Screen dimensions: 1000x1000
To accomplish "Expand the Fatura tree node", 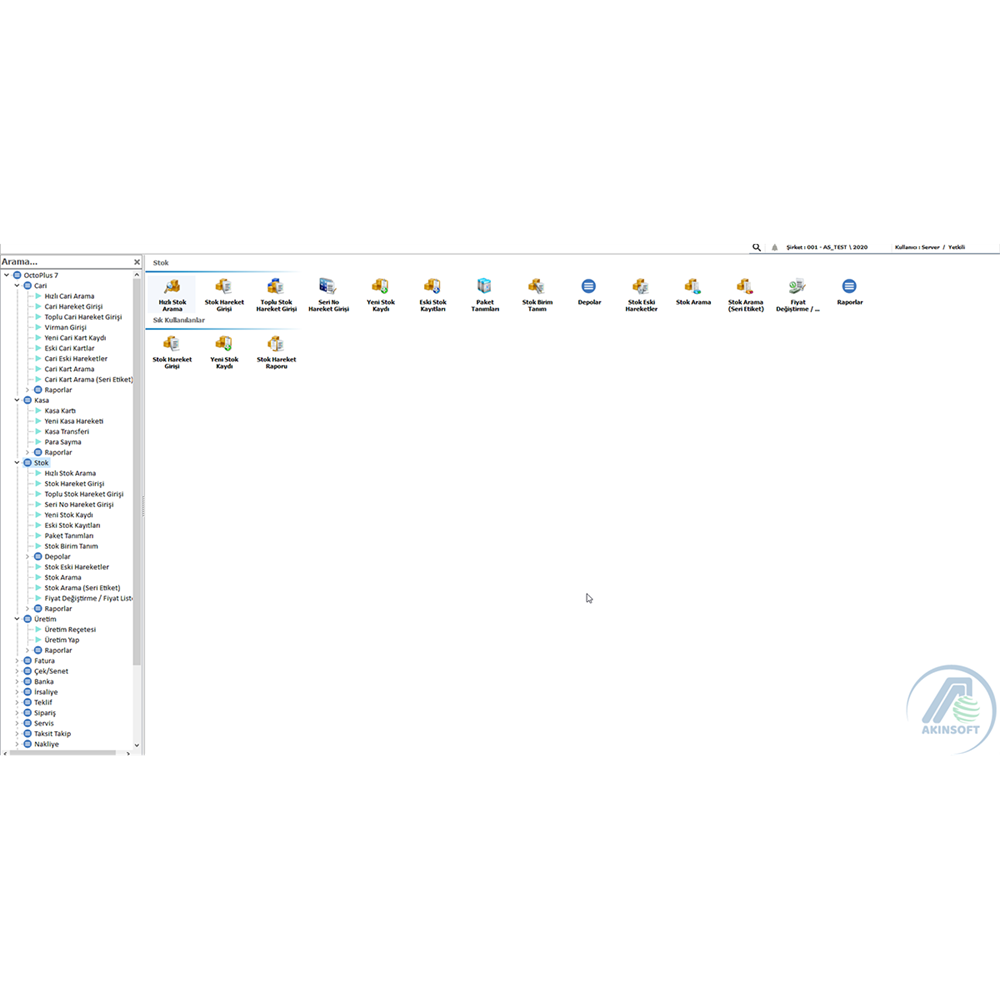I will [17, 661].
